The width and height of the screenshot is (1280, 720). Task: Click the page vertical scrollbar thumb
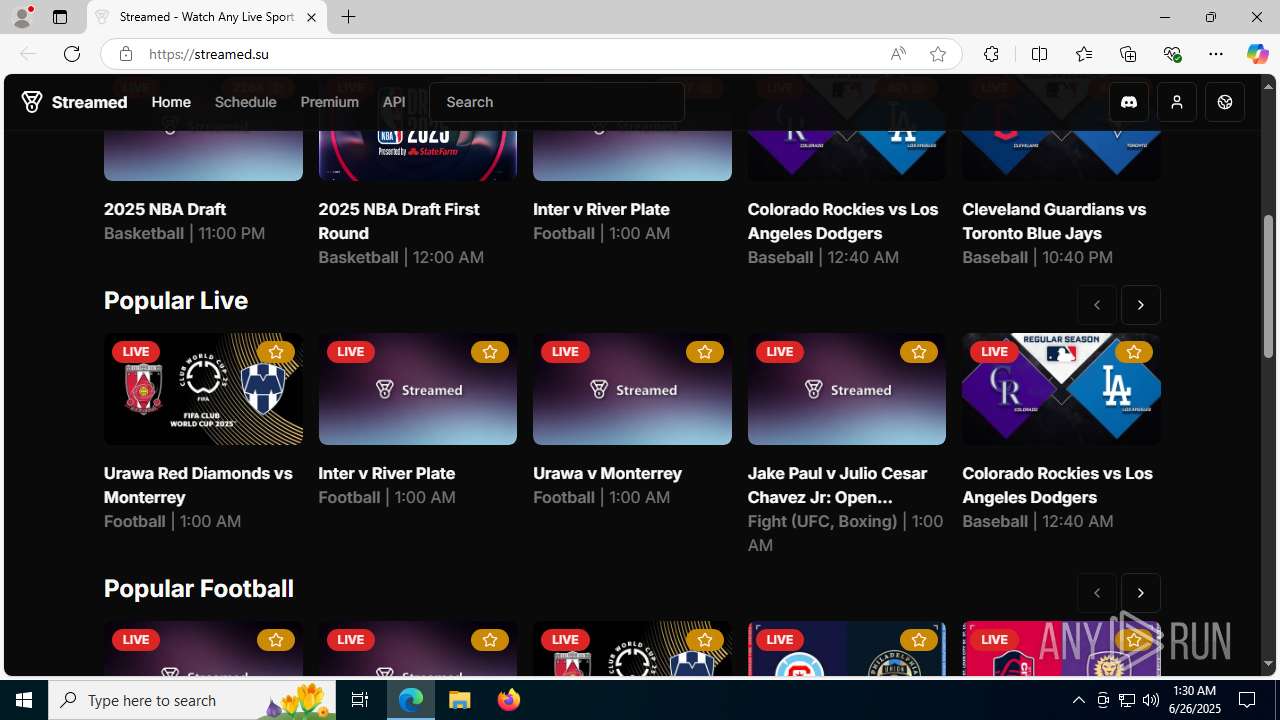point(1269,286)
